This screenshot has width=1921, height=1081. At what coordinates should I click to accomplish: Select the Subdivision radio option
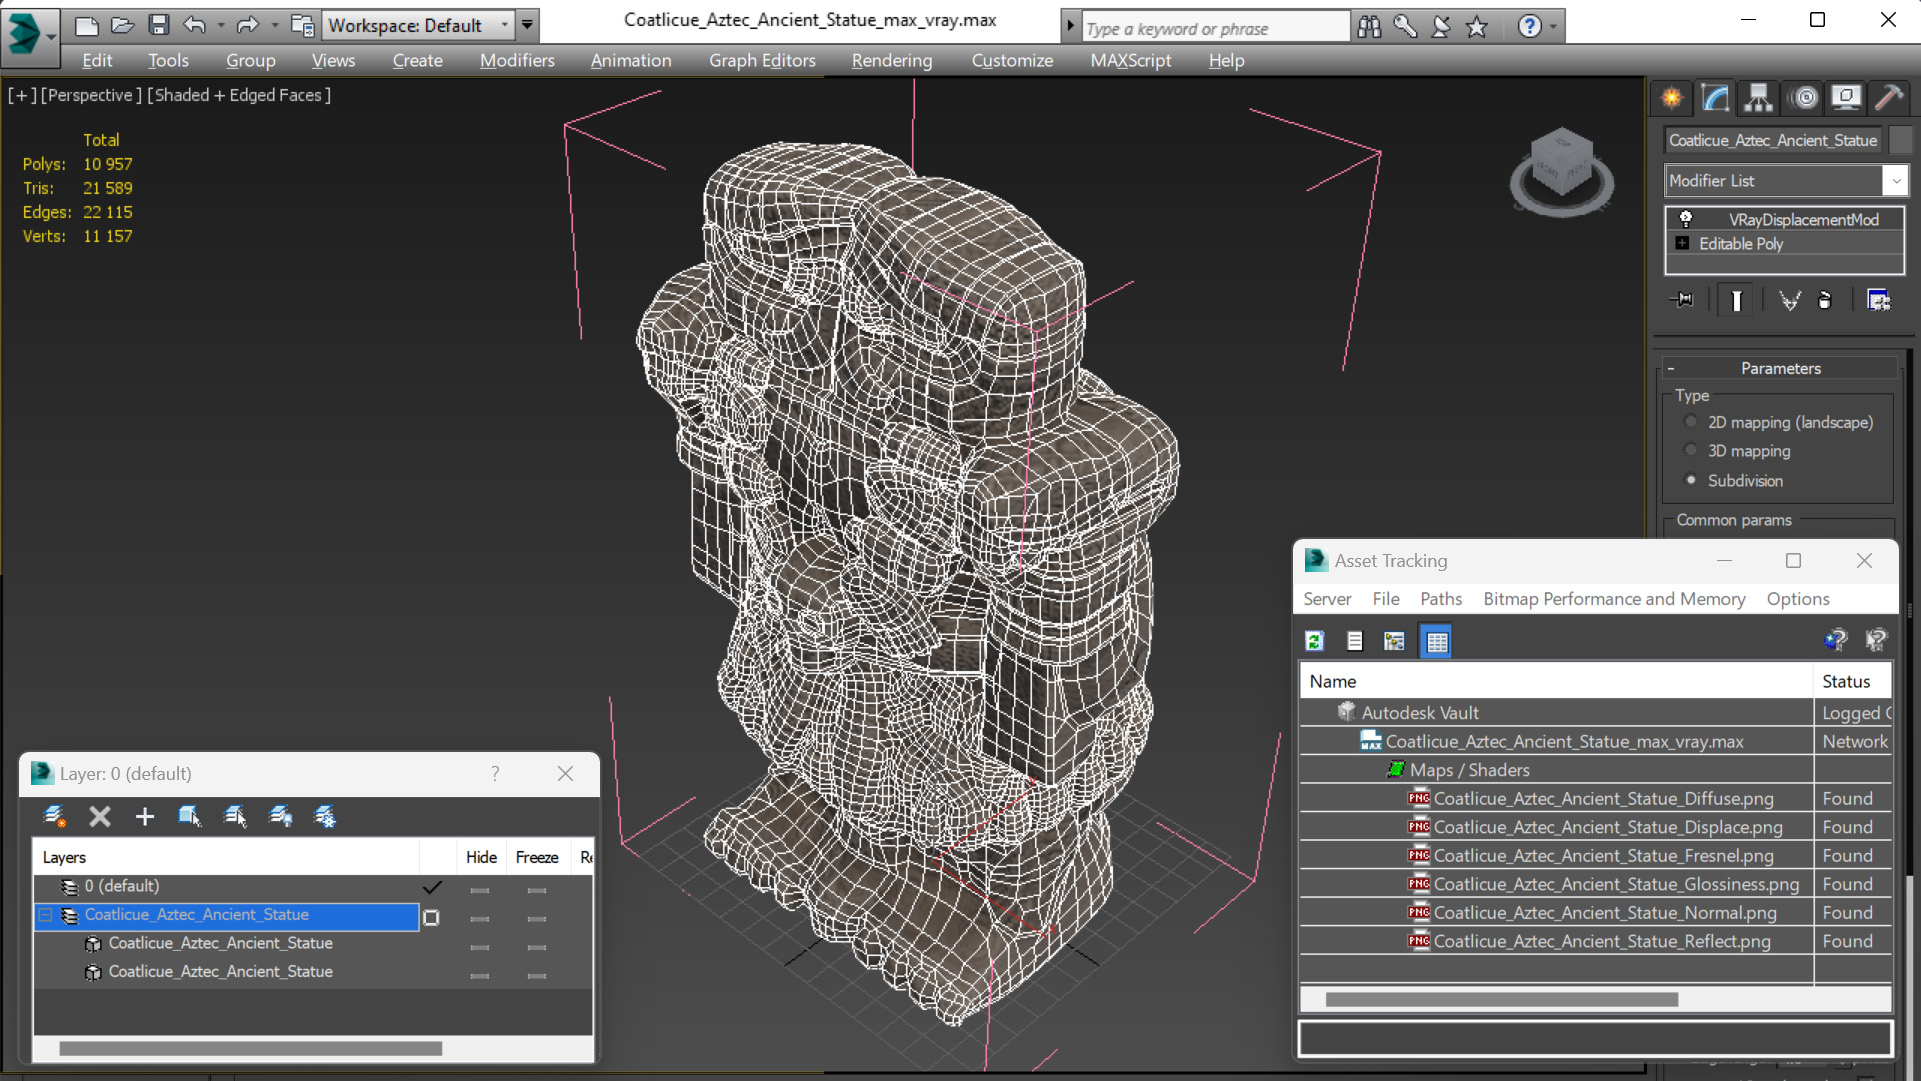1691,480
